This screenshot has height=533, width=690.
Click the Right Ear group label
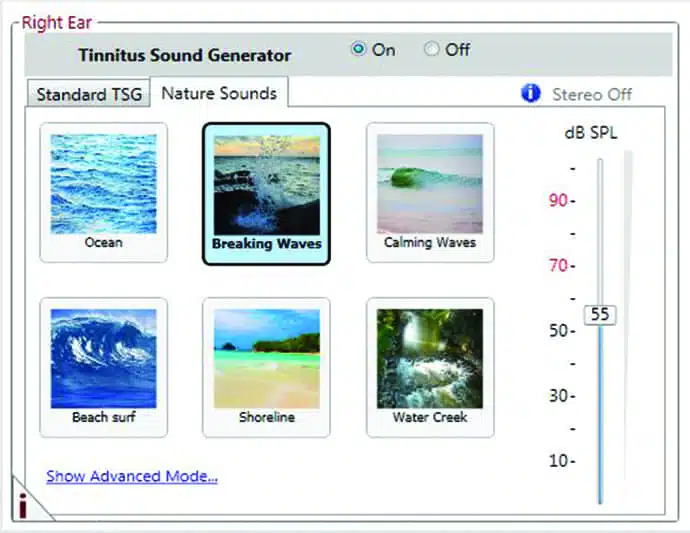pyautogui.click(x=57, y=20)
